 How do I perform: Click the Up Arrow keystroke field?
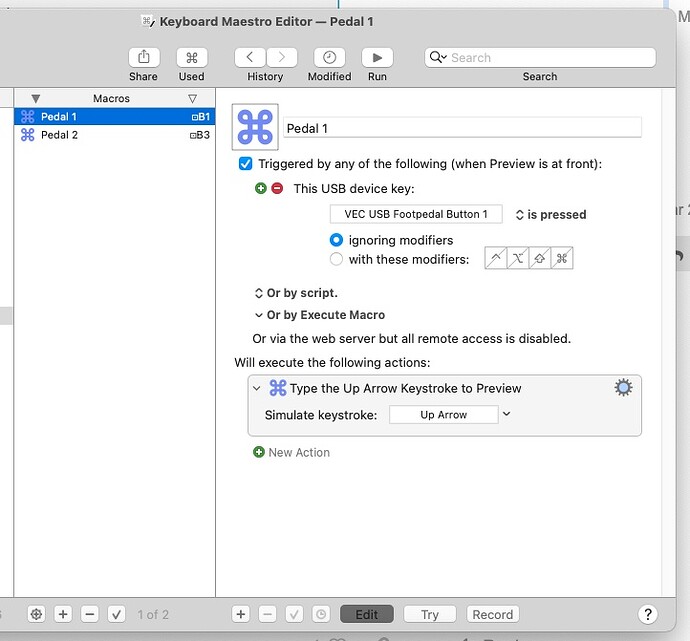[x=444, y=415]
